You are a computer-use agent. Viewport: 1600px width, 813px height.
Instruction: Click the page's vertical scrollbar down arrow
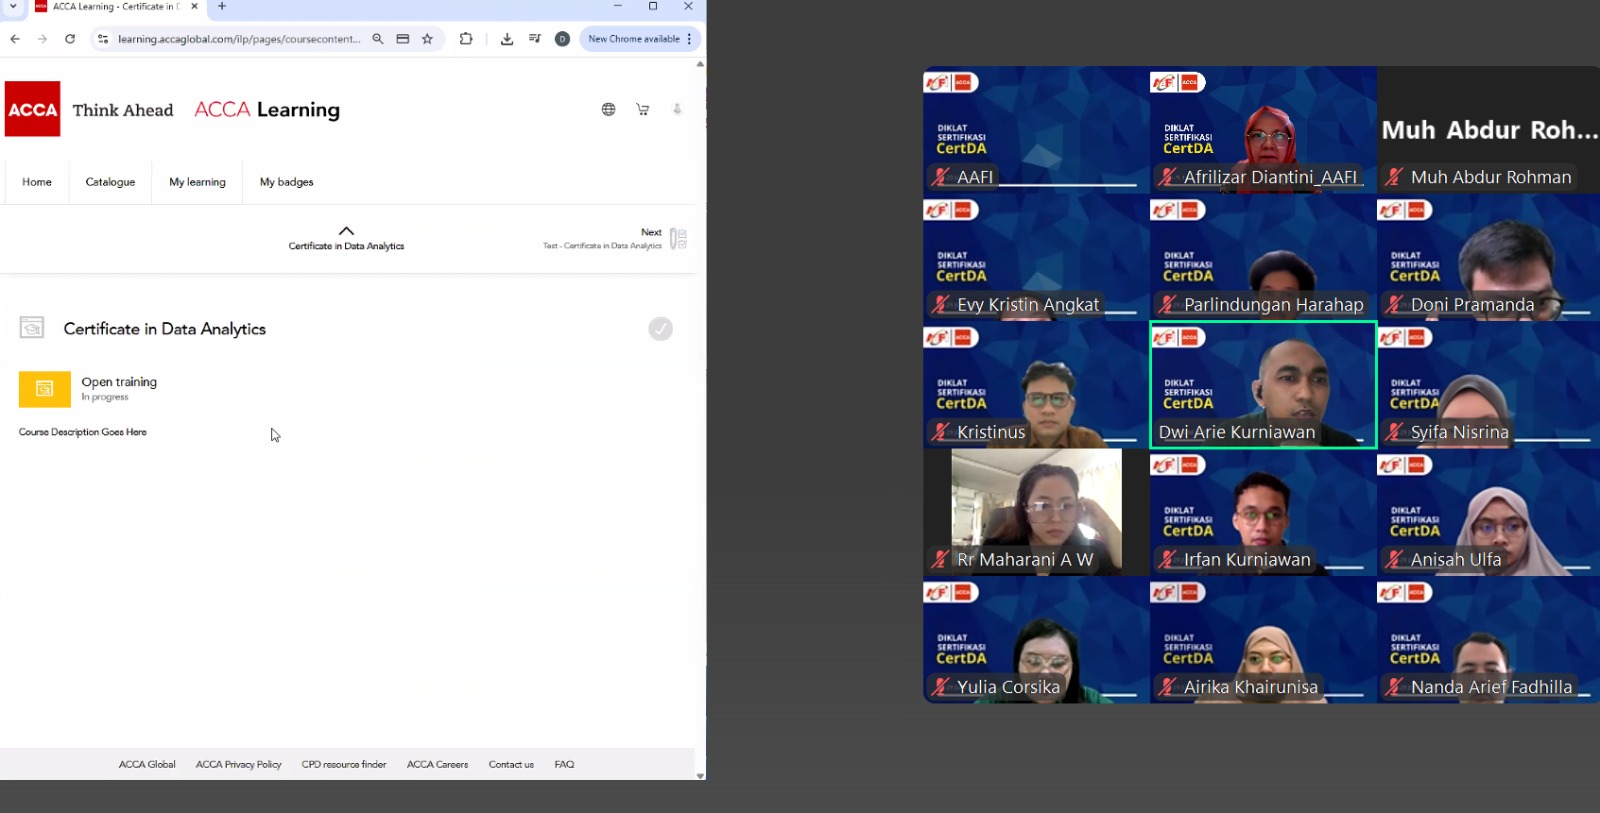pyautogui.click(x=700, y=775)
